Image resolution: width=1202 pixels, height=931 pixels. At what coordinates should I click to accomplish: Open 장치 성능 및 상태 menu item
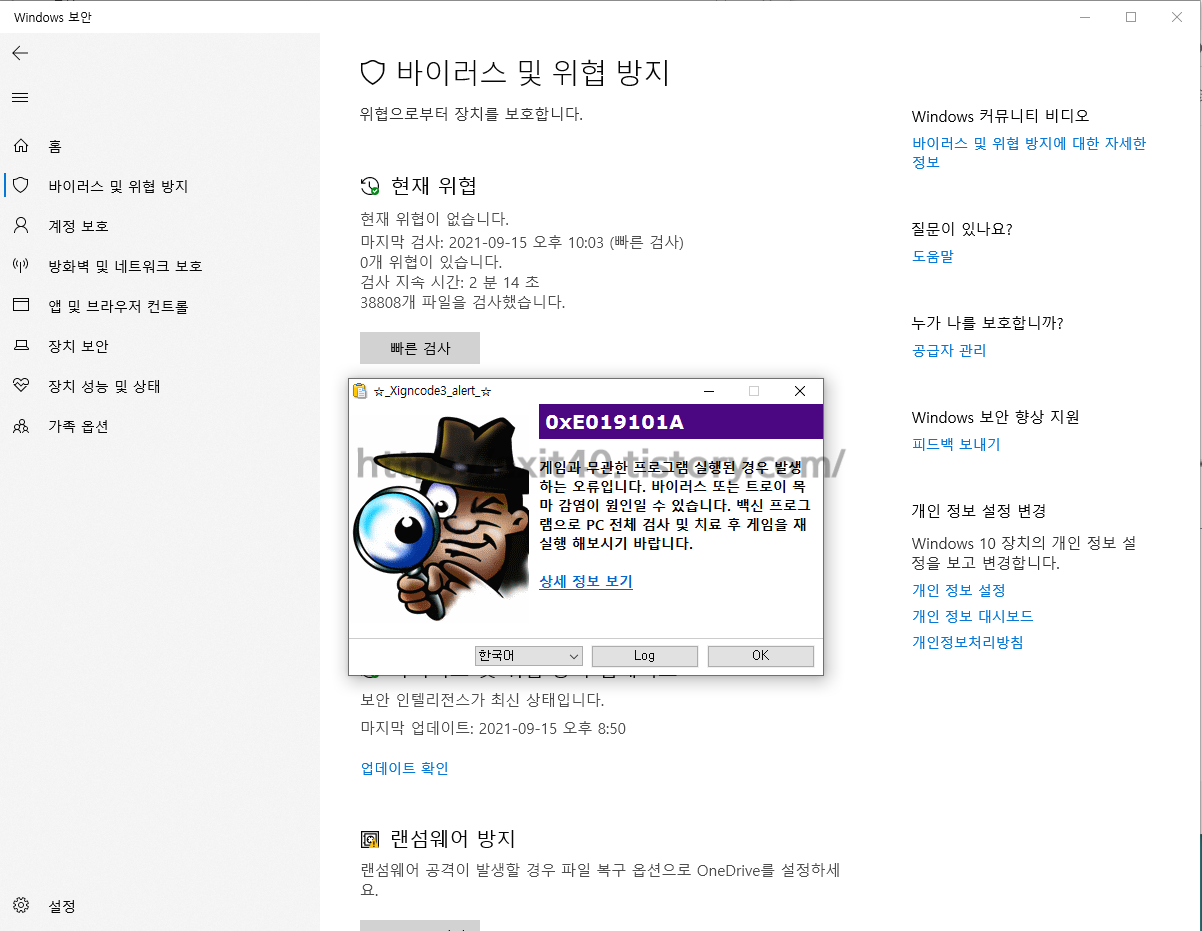click(x=104, y=386)
